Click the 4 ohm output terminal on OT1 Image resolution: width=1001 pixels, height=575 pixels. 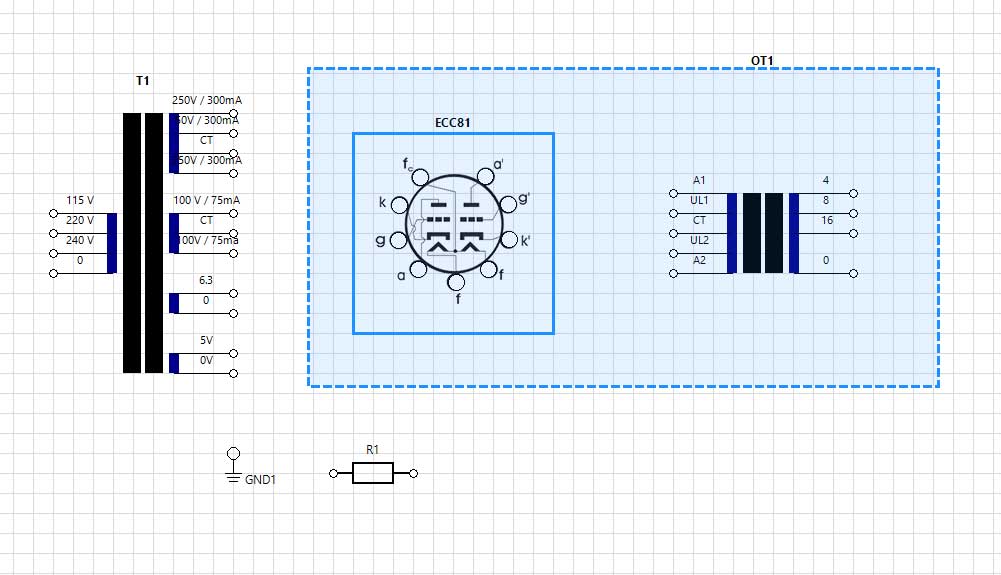coord(853,193)
